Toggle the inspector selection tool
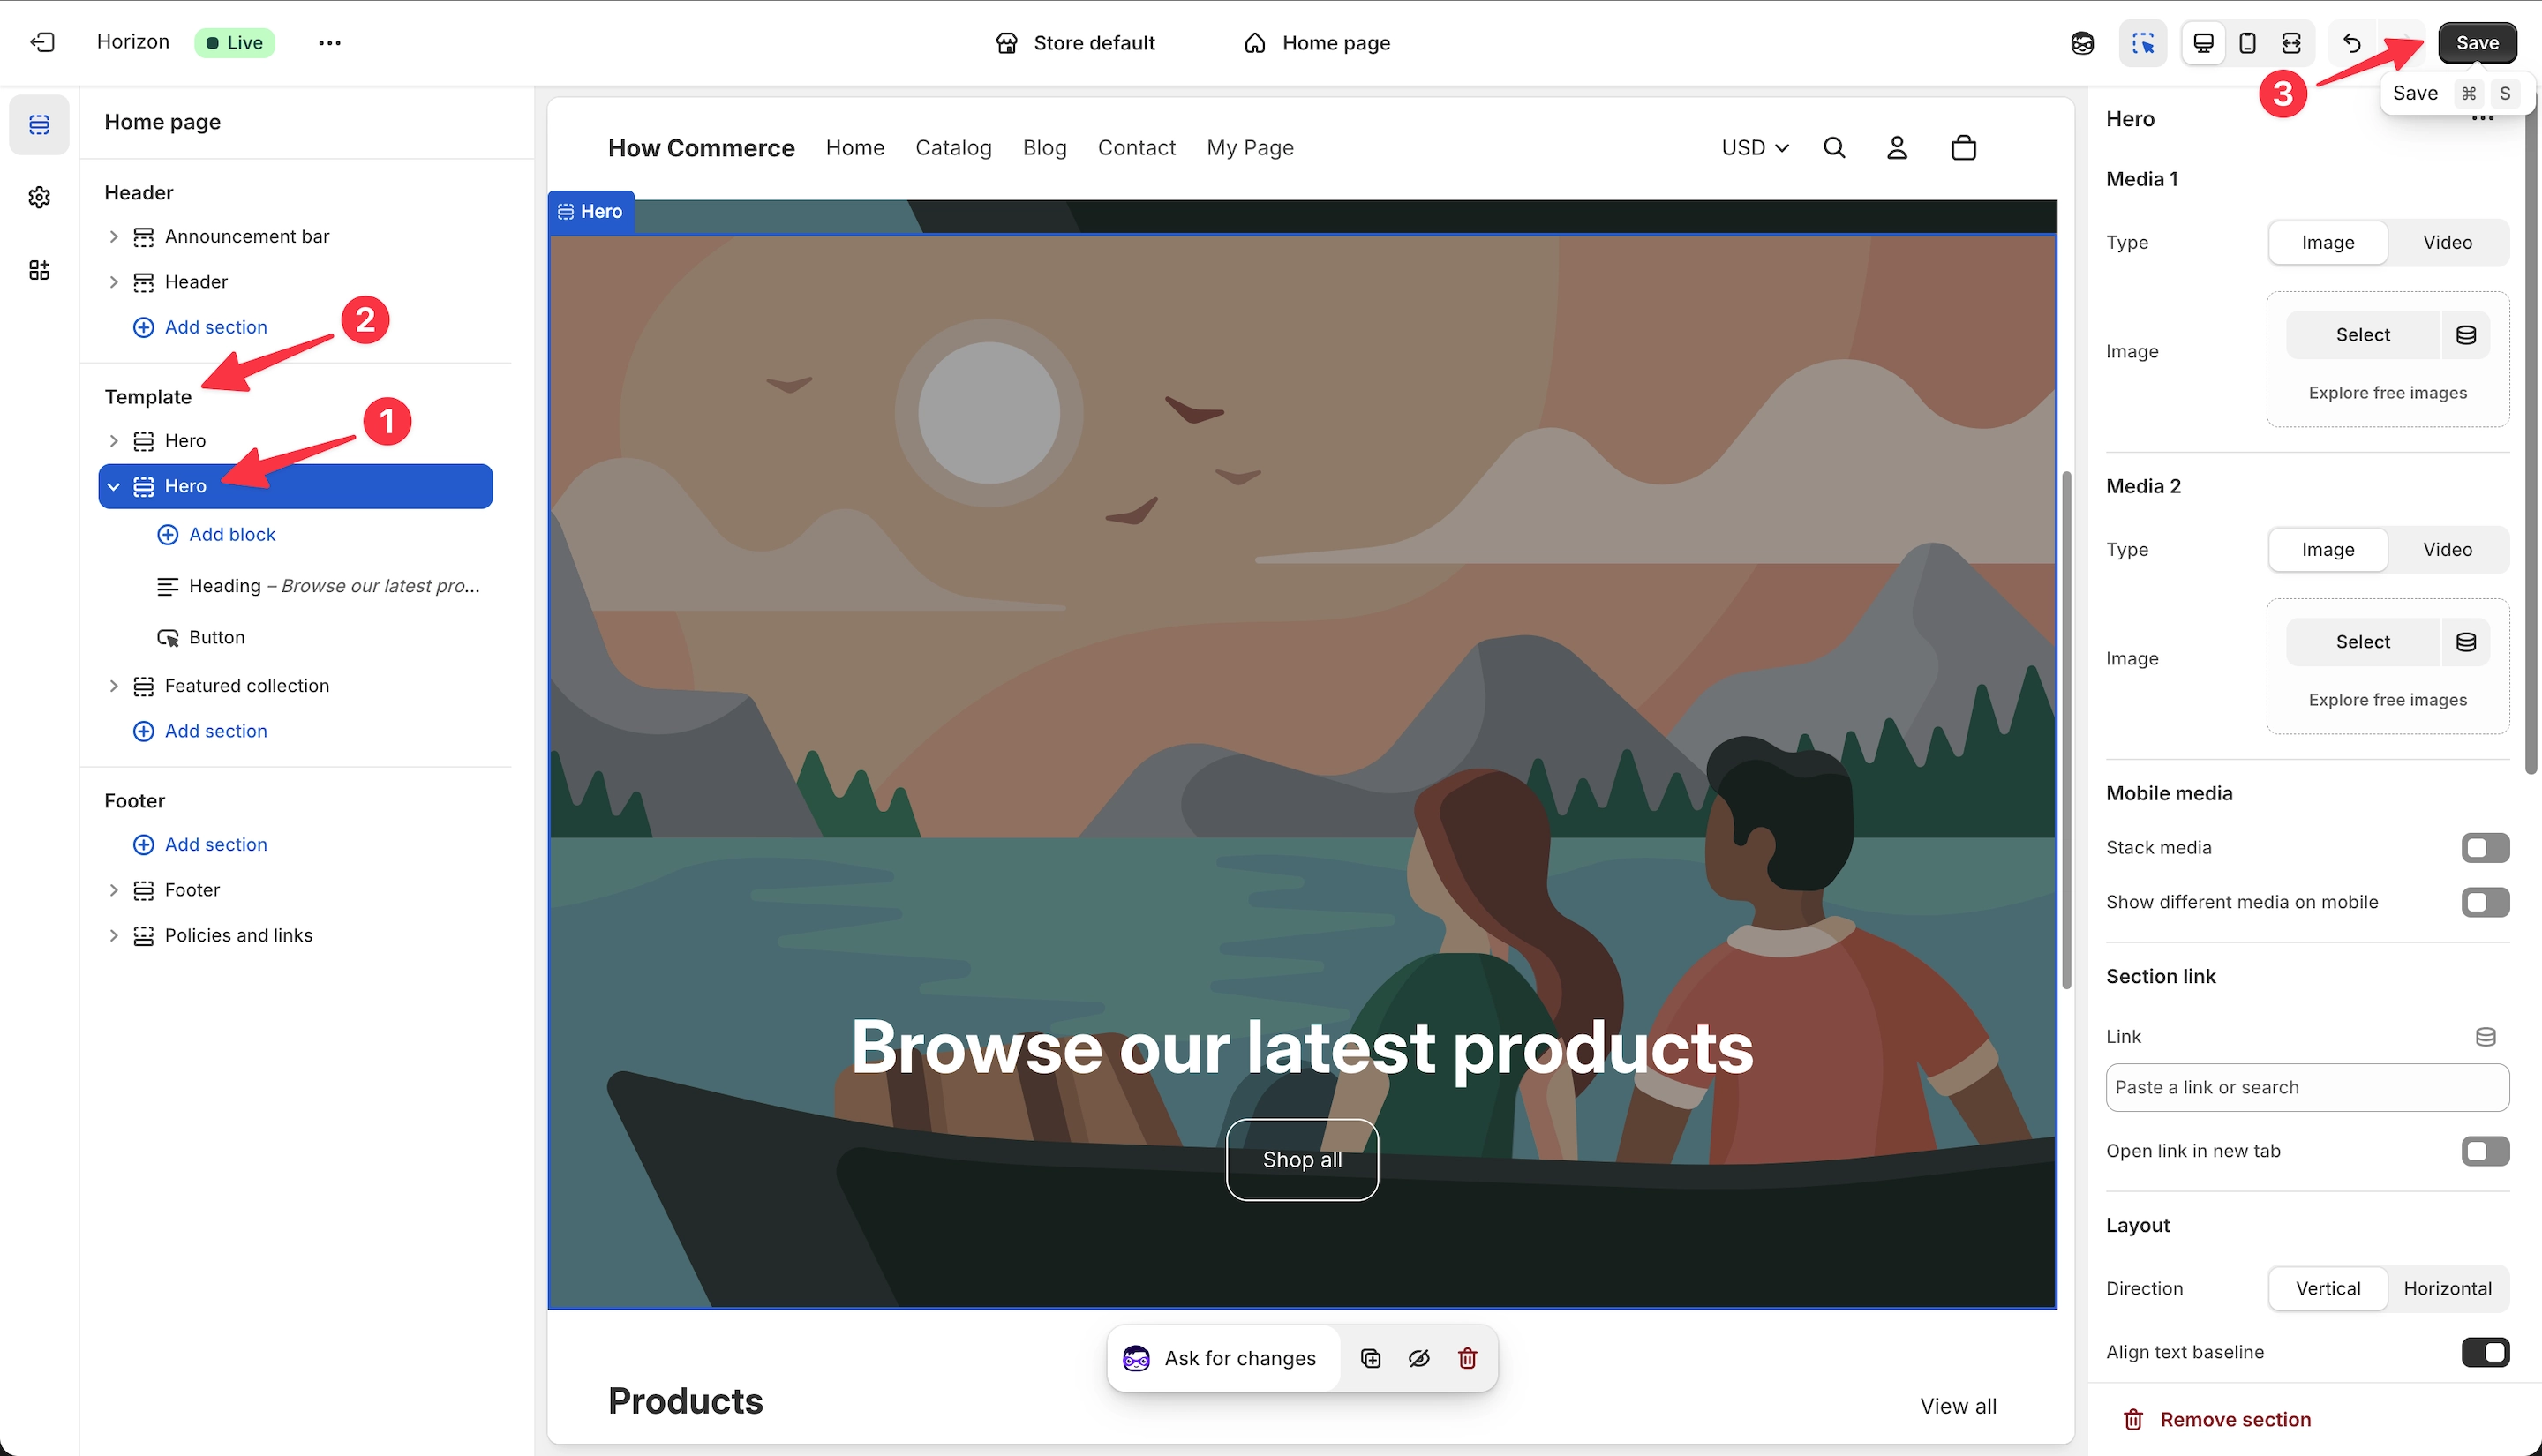This screenshot has height=1456, width=2542. 2142,43
